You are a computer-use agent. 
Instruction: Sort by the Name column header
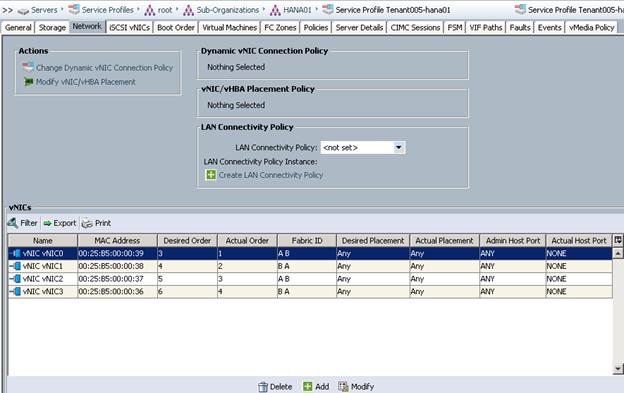tap(43, 240)
